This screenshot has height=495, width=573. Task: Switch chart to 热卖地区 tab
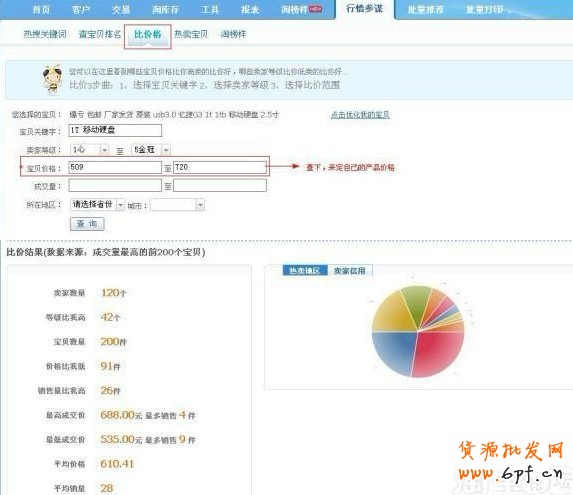pos(305,270)
